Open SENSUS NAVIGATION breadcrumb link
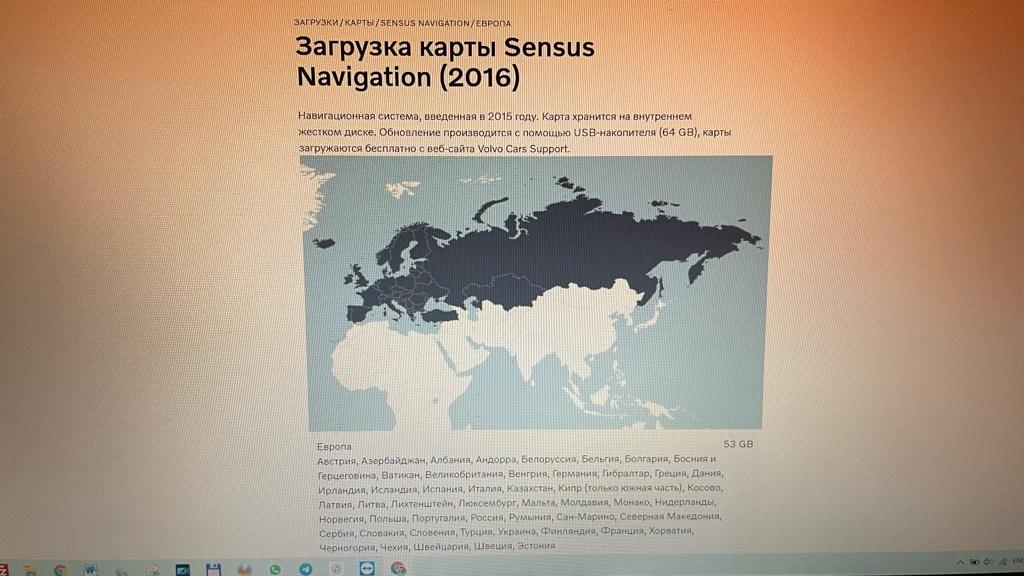The image size is (1024, 576). (x=424, y=23)
